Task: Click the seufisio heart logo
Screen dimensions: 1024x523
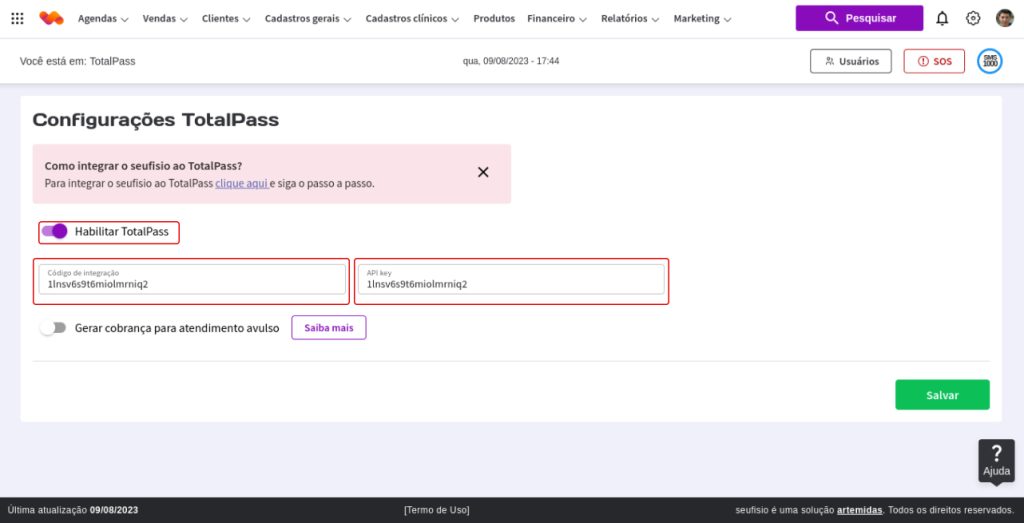Action: coord(51,18)
